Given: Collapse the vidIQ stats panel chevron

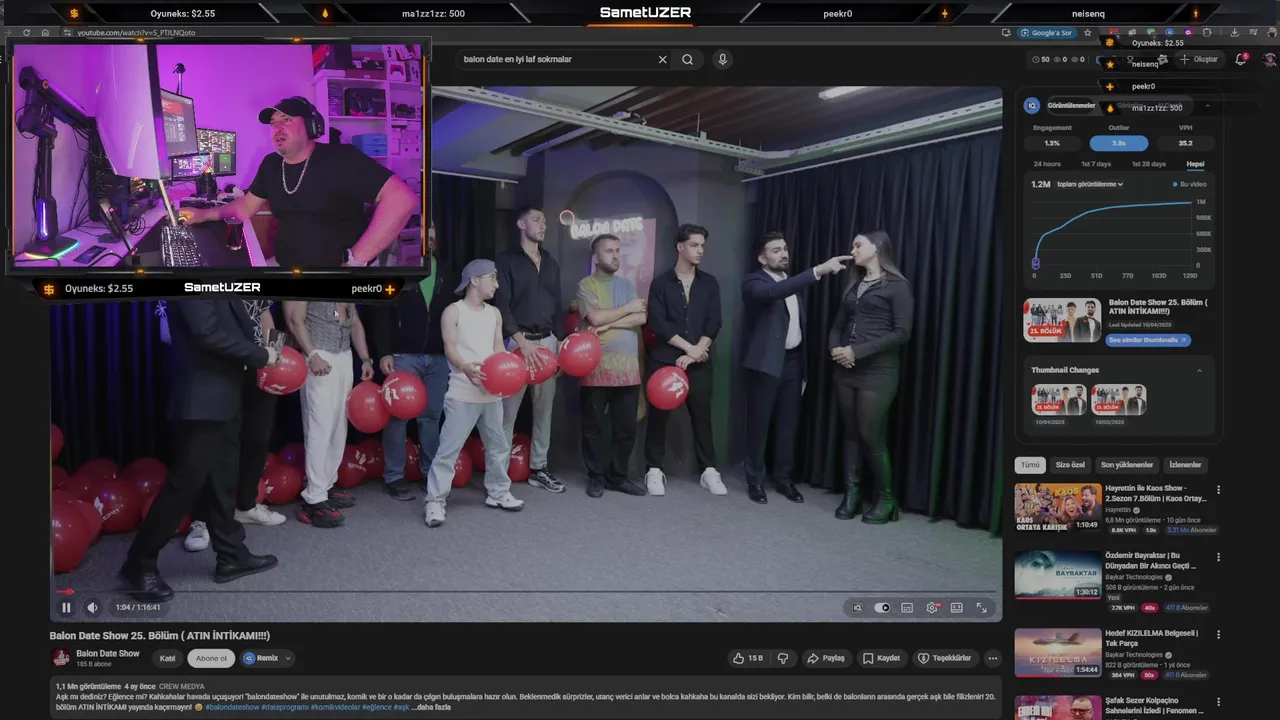Looking at the screenshot, I should point(1207,105).
